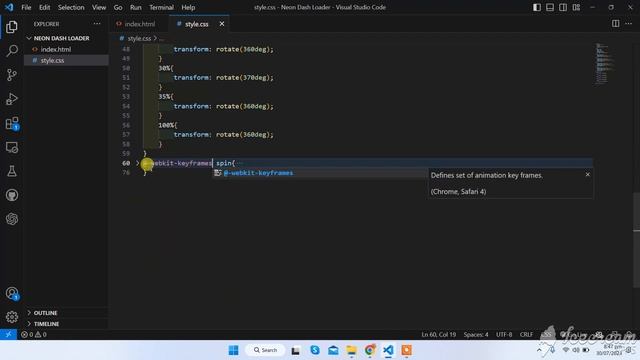
Task: Open index.html in the Explorer tree
Action: click(x=56, y=49)
